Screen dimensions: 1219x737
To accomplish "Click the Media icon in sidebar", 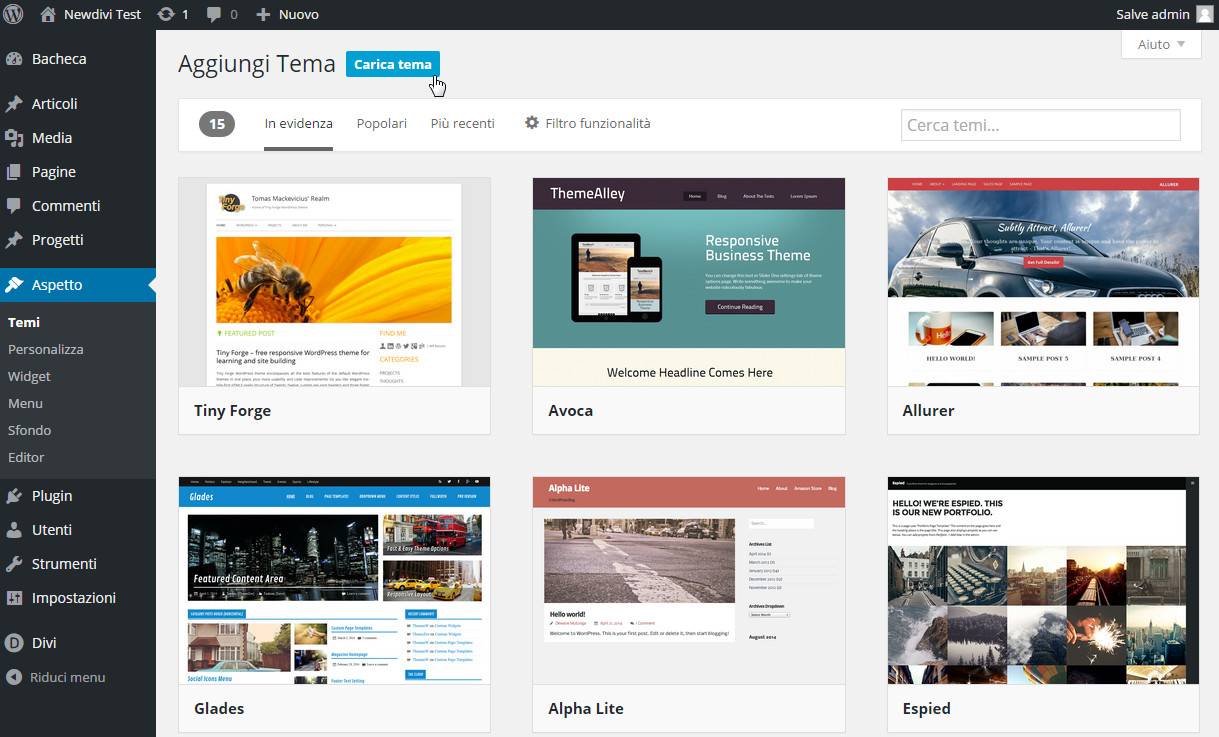I will coord(14,138).
